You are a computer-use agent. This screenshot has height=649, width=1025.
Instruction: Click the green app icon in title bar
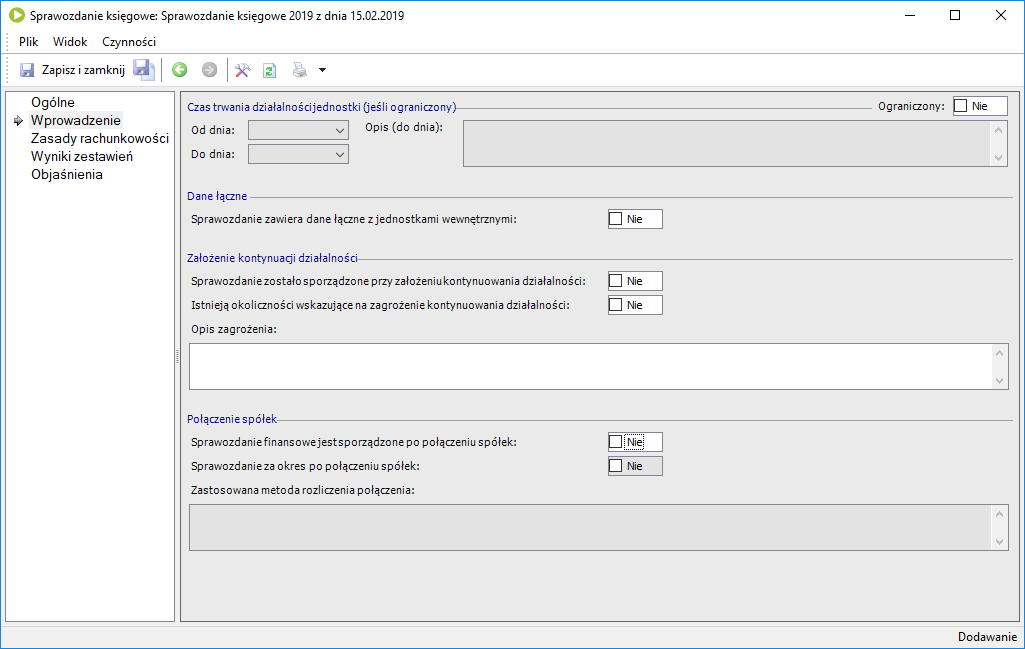tap(16, 16)
